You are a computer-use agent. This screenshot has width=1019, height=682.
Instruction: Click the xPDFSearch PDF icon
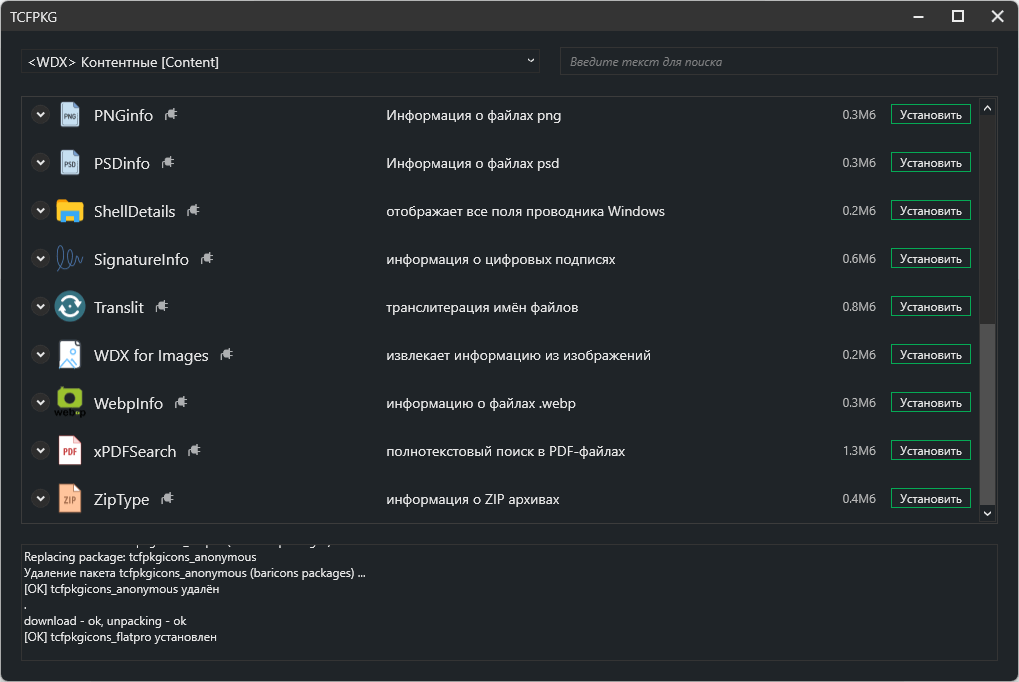(69, 451)
